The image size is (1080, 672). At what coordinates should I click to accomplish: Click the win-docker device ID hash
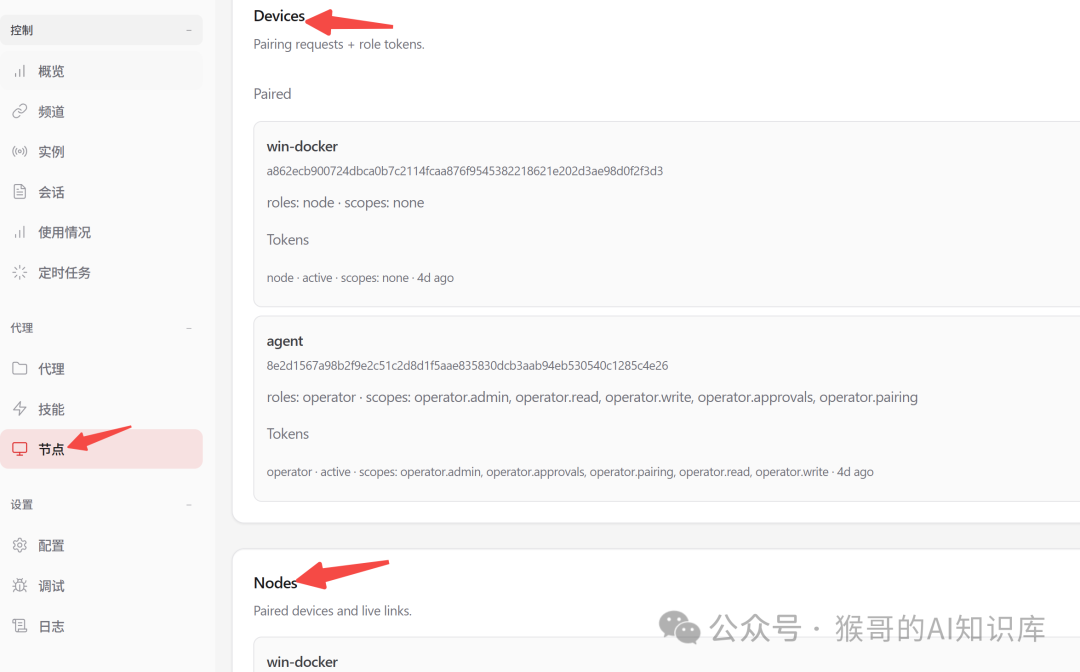(x=465, y=171)
